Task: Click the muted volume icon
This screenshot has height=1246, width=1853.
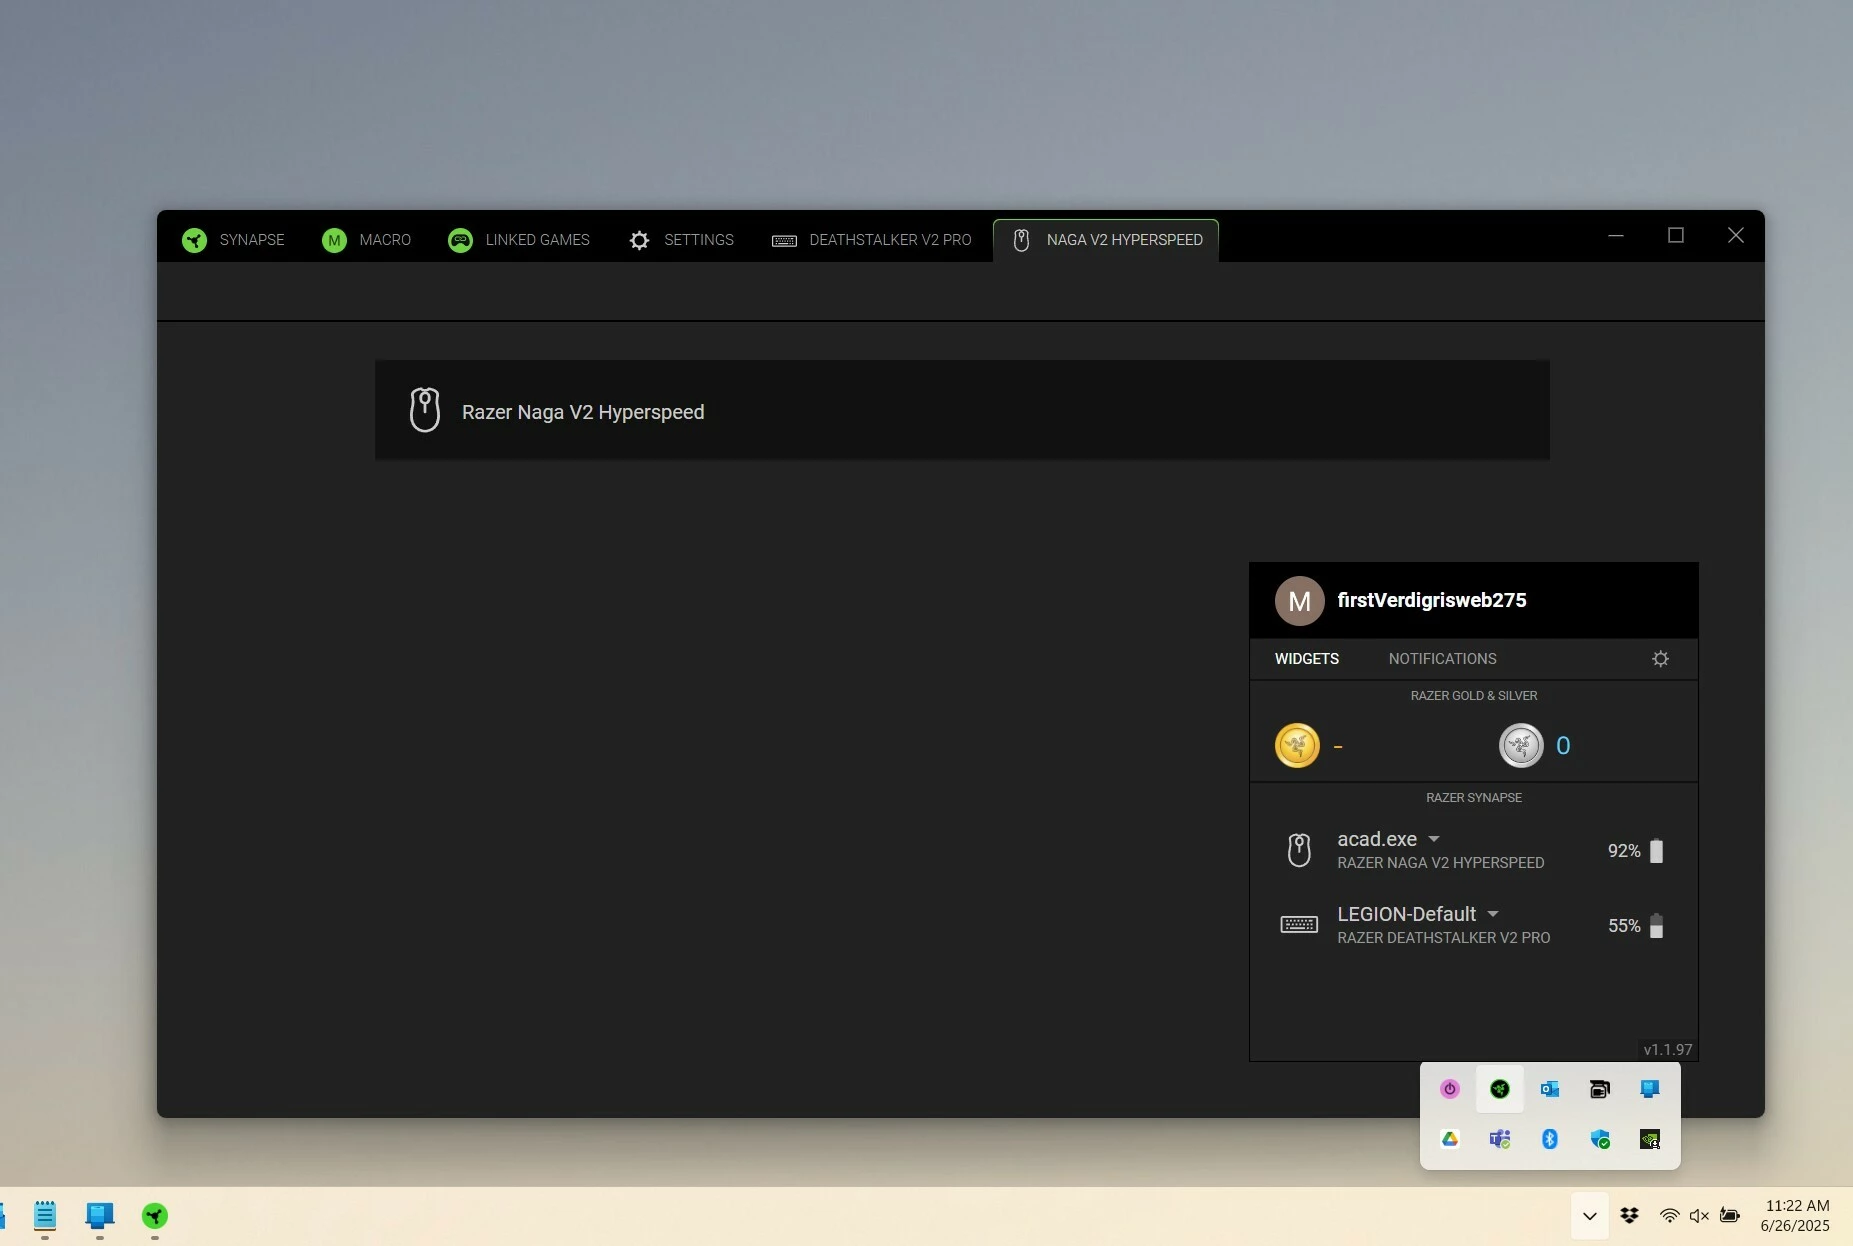Action: (x=1699, y=1216)
